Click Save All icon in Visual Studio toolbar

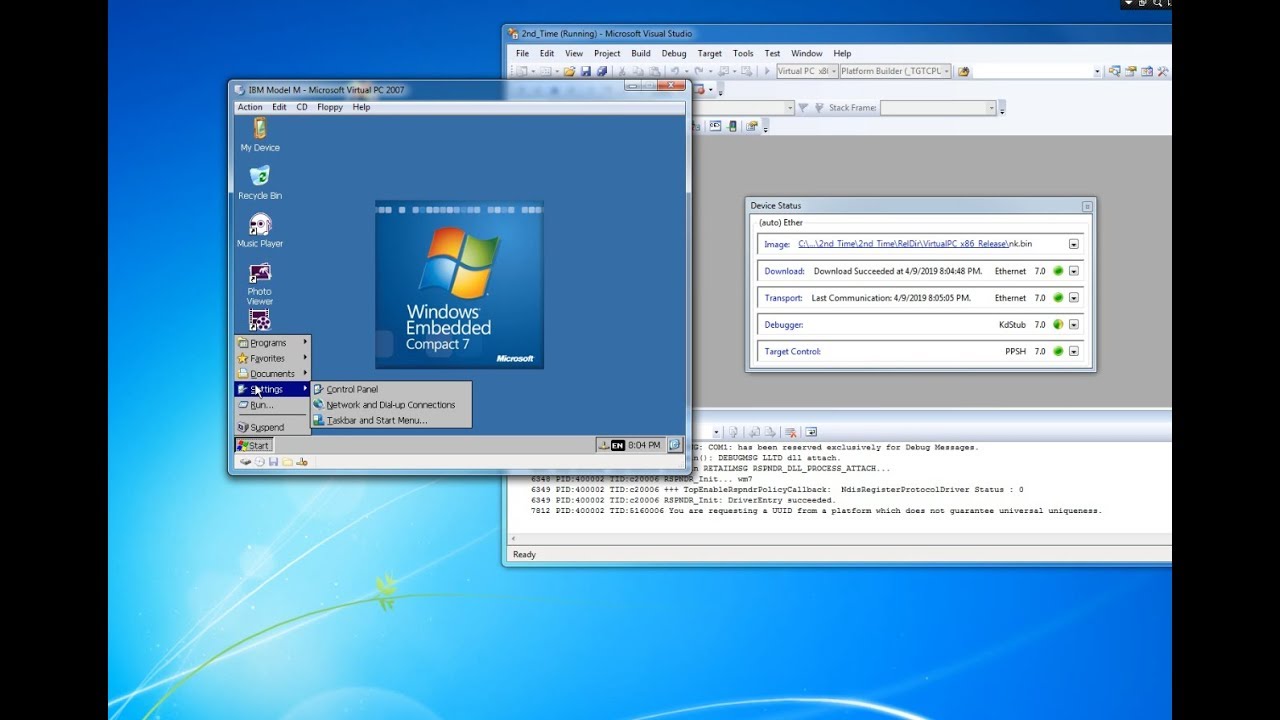[602, 71]
